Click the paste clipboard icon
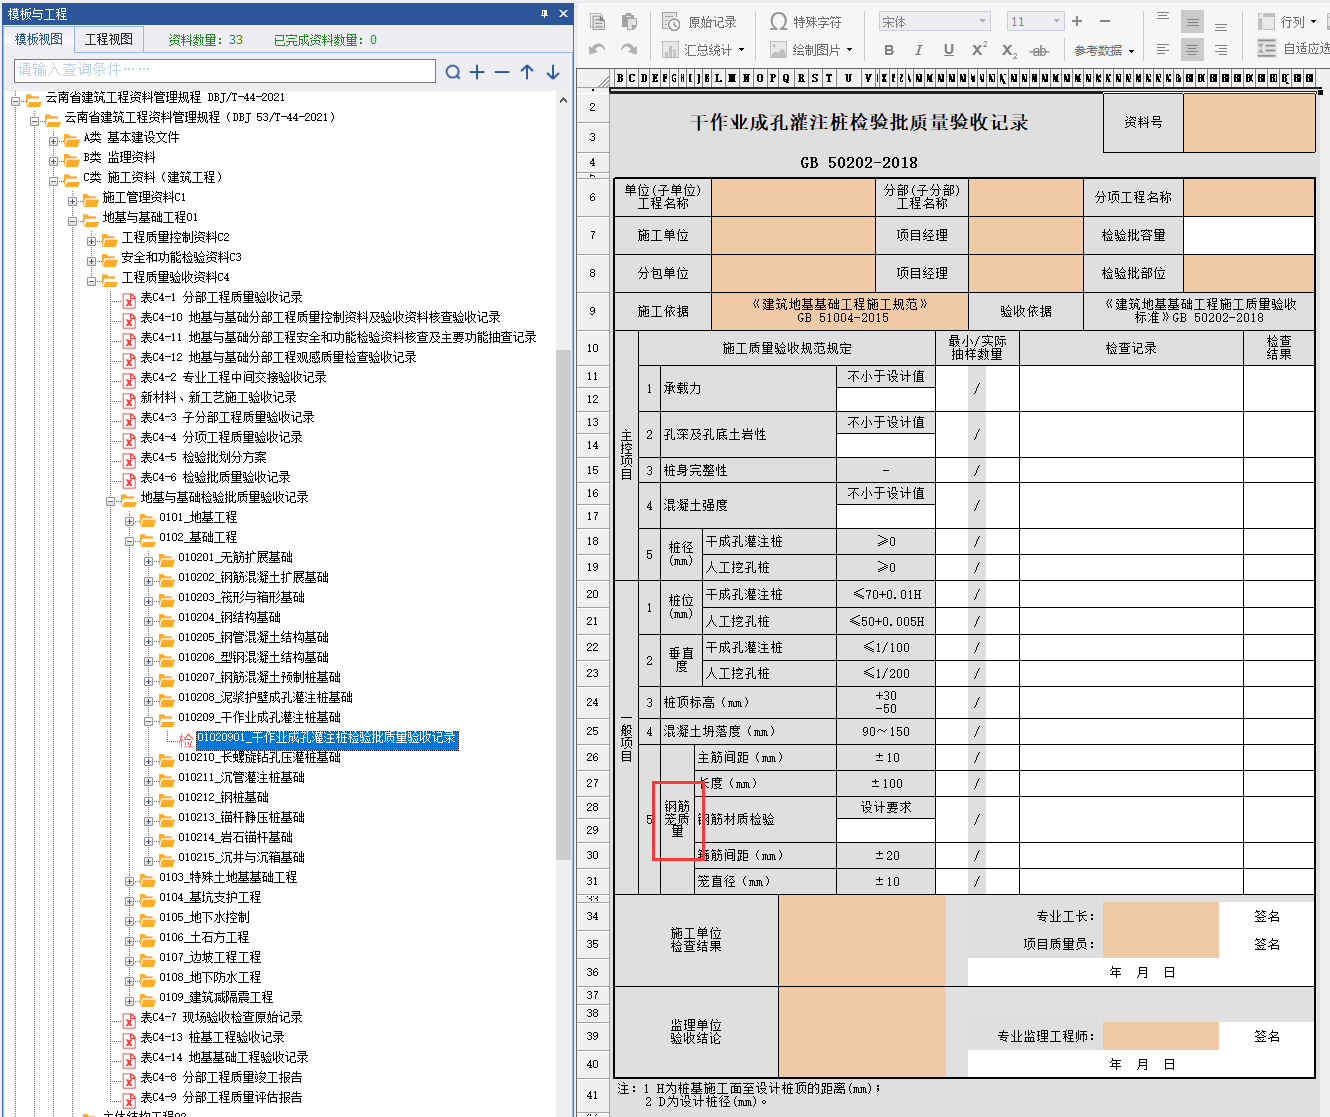Viewport: 1330px width, 1117px height. [x=629, y=21]
